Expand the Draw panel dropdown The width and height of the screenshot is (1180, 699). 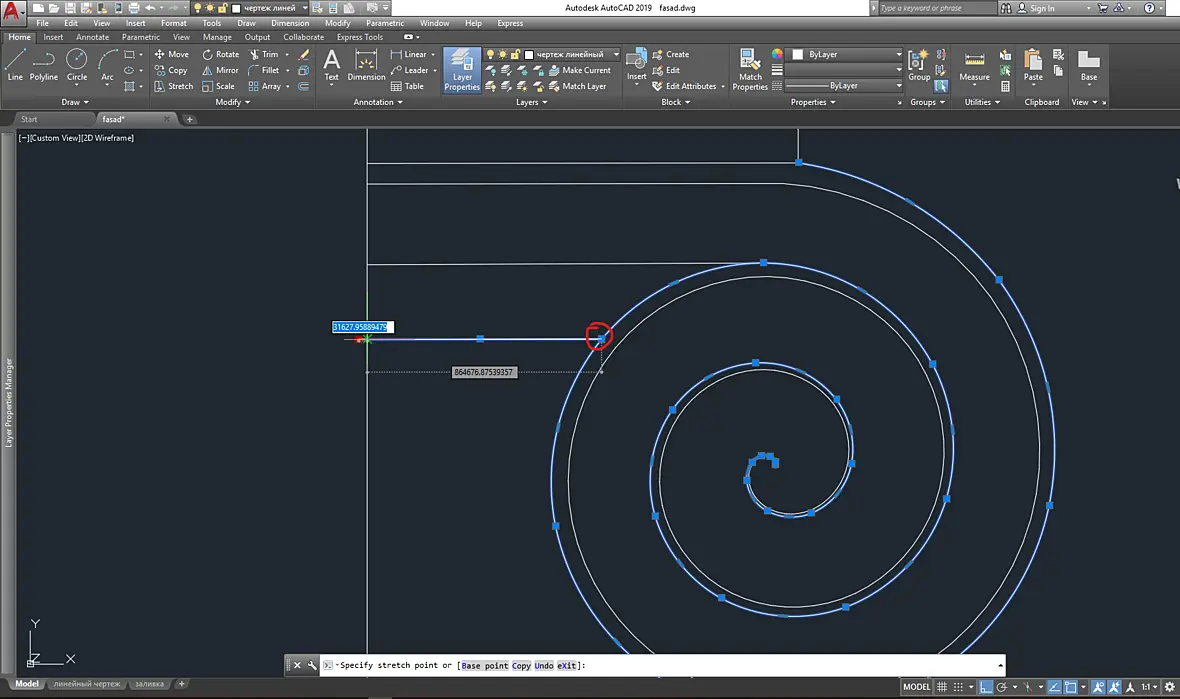pos(75,102)
